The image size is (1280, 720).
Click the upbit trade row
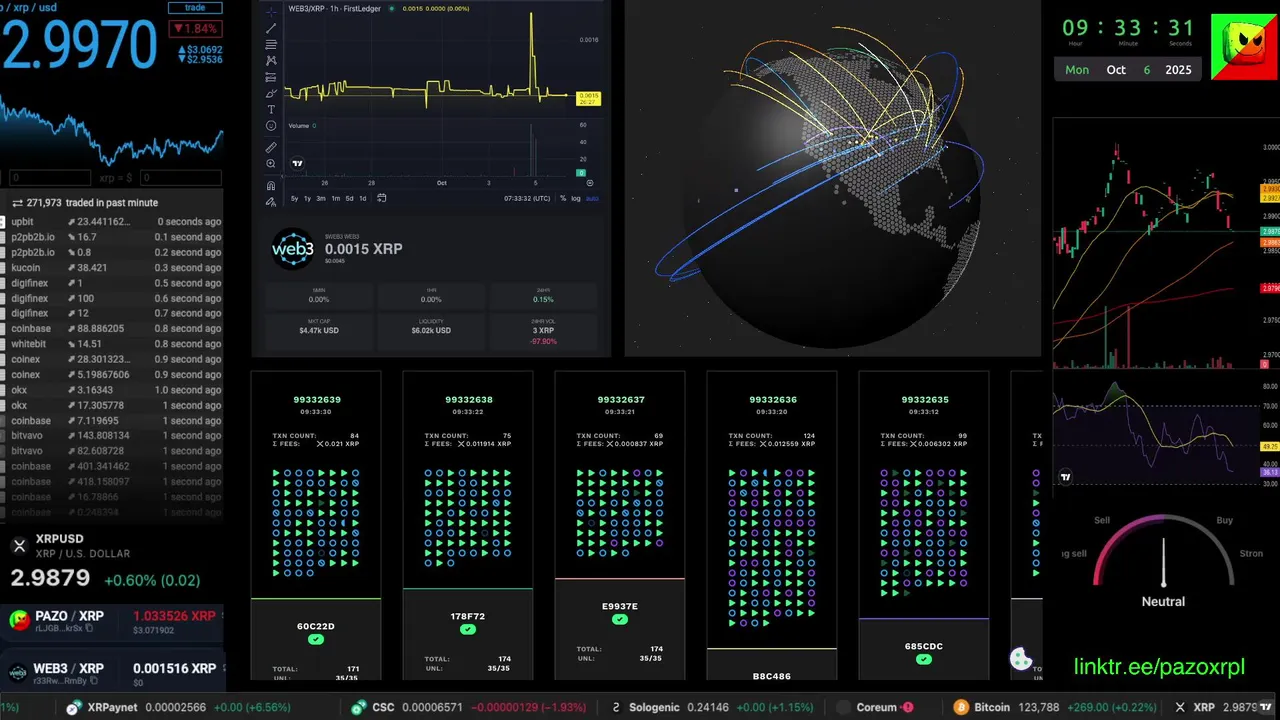coord(112,222)
